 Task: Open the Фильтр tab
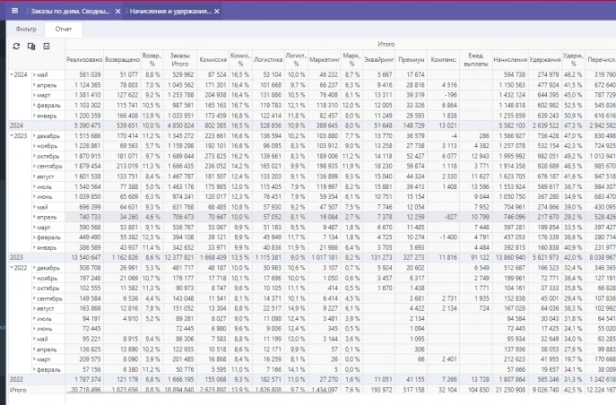(x=26, y=29)
